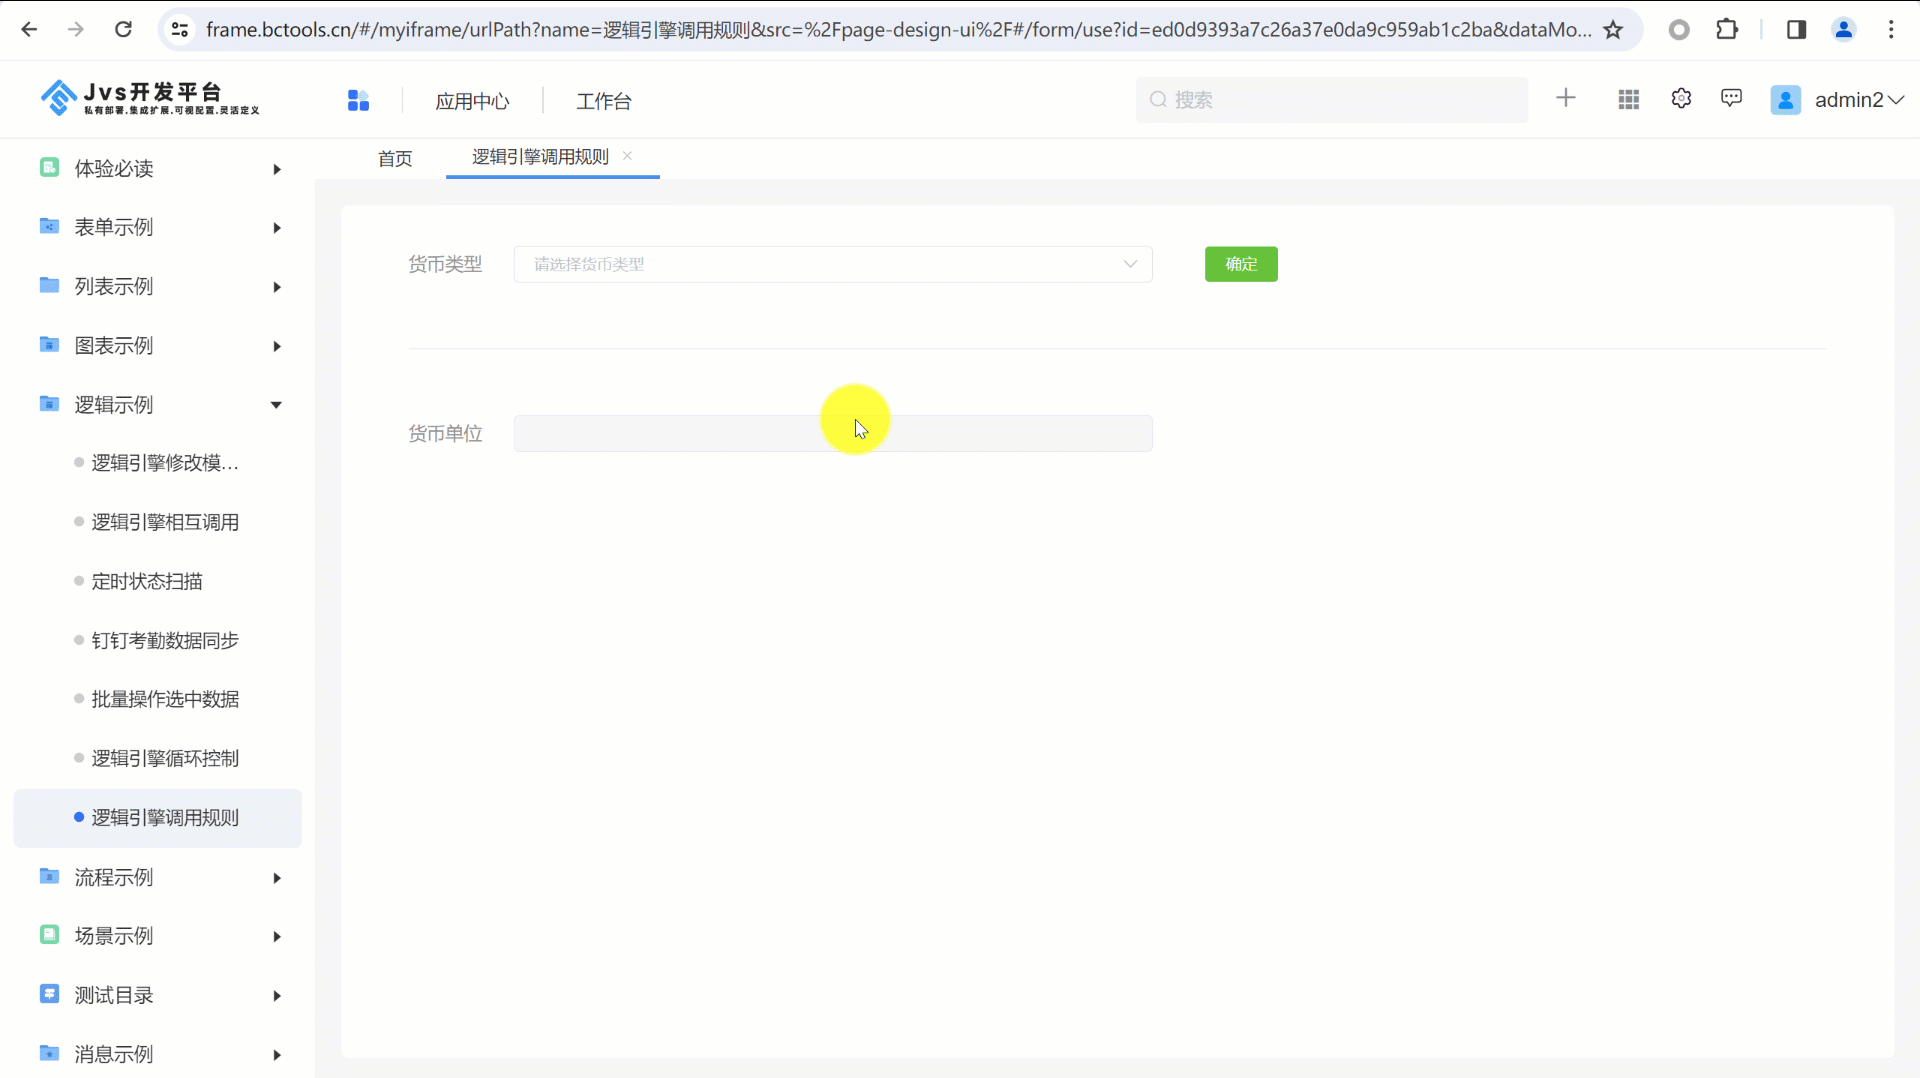Image resolution: width=1920 pixels, height=1078 pixels.
Task: Click the browser address bar URL
Action: (898, 30)
